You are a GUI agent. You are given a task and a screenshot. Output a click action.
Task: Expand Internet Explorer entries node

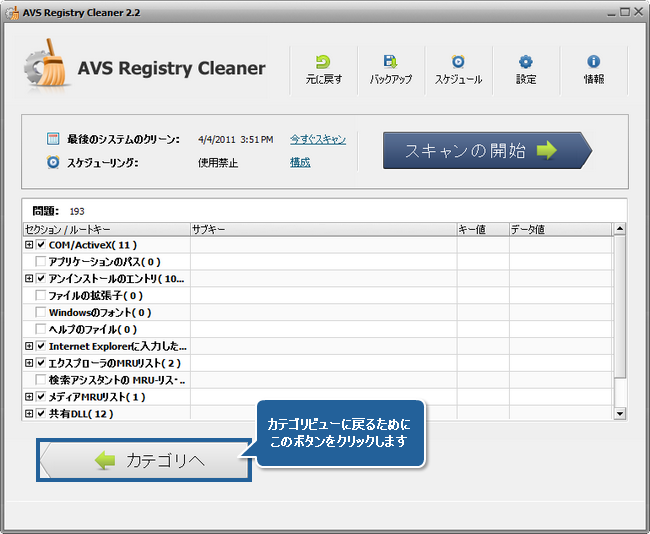[29, 346]
